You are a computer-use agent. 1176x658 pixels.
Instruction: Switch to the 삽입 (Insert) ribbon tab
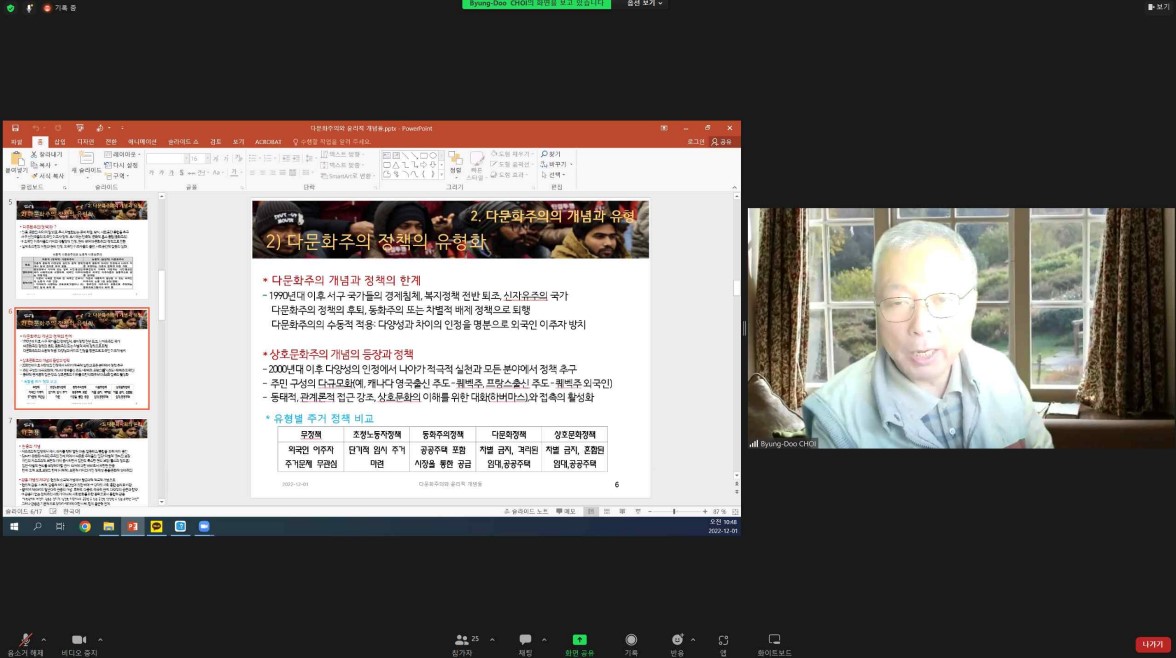(x=59, y=142)
